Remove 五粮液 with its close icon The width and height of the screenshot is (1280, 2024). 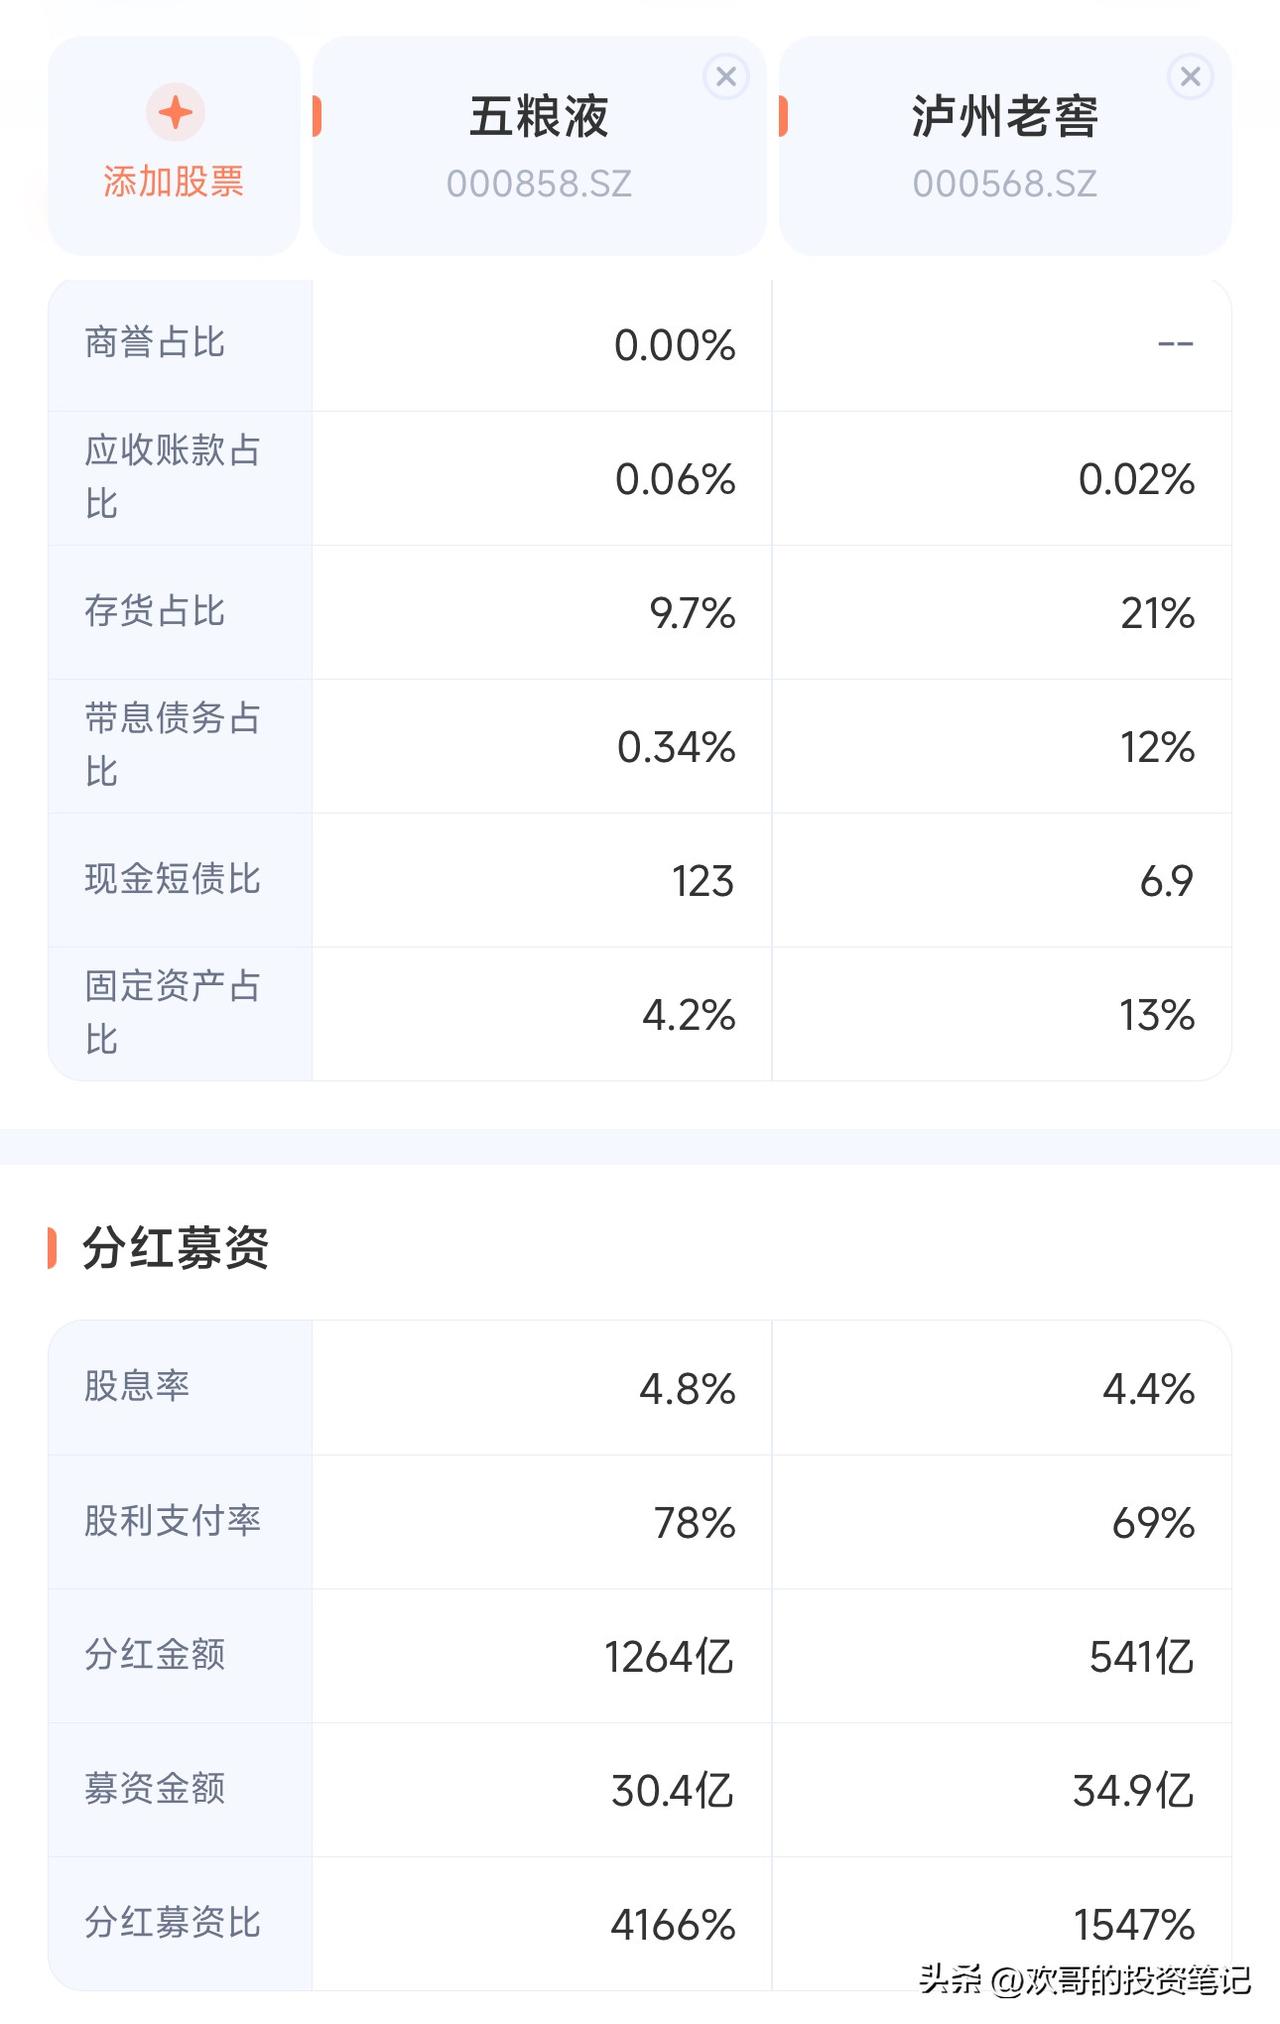tap(726, 77)
